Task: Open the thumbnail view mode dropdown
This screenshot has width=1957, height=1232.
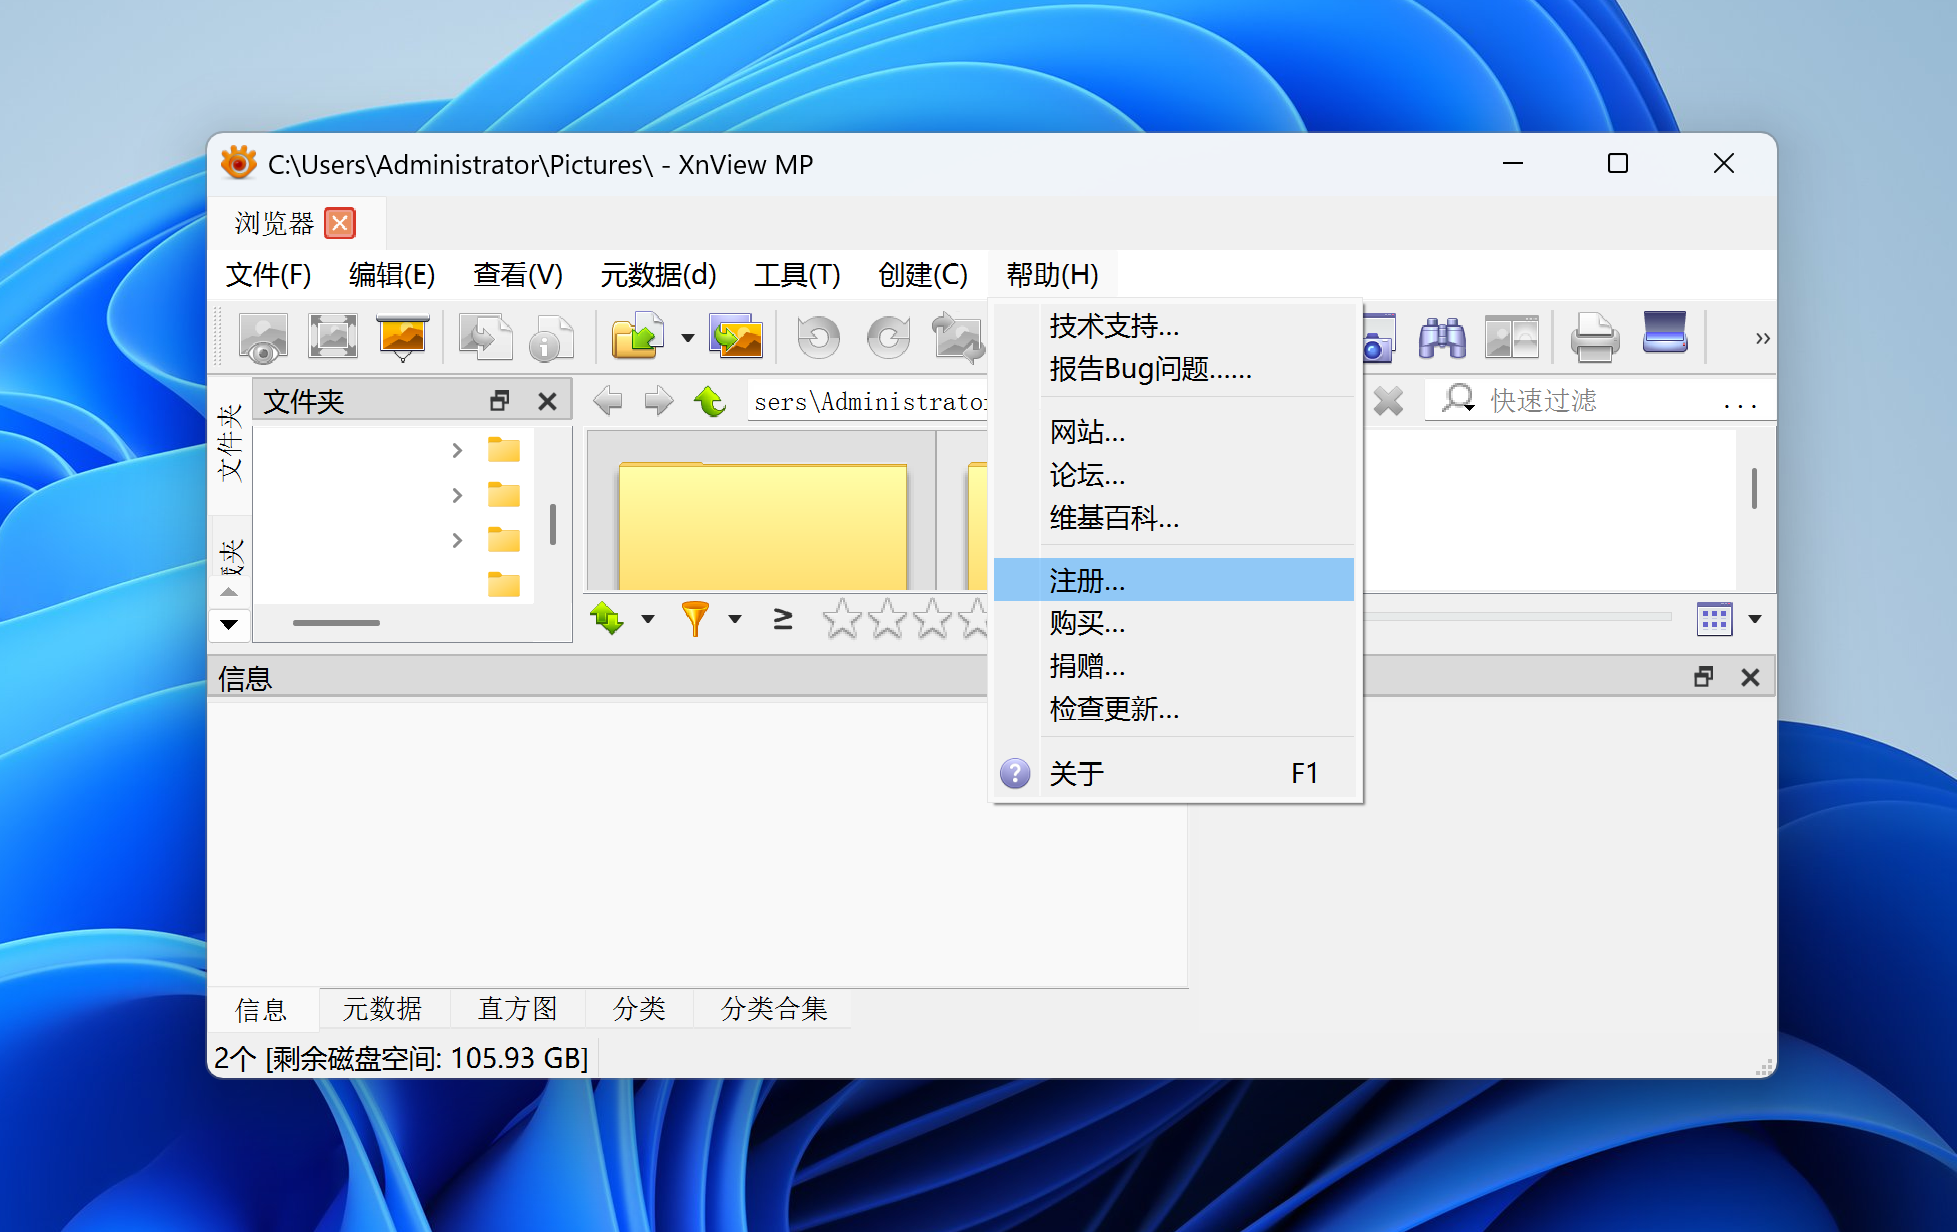Action: click(1754, 619)
